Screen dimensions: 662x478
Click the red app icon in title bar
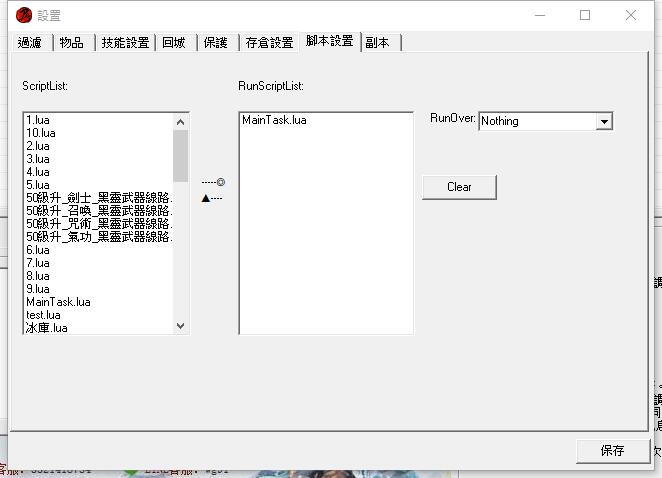[23, 15]
